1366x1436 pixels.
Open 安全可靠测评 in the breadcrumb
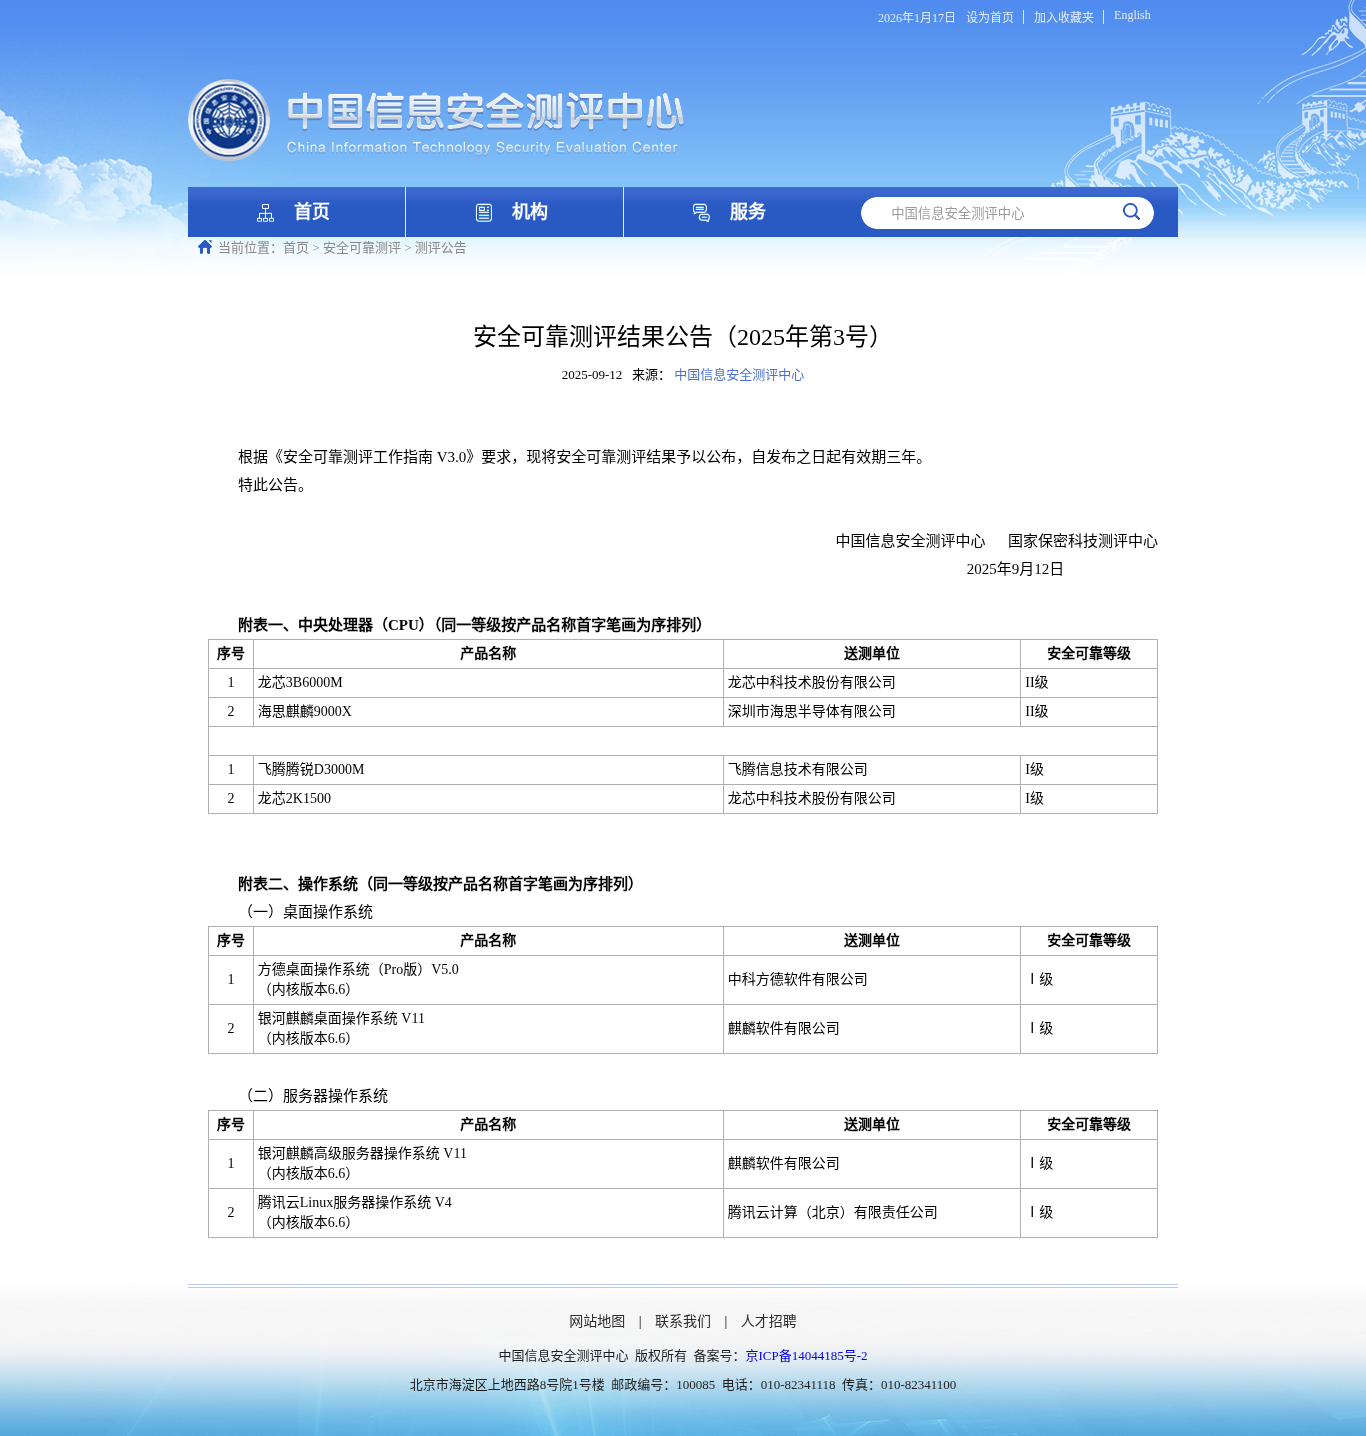pos(362,248)
